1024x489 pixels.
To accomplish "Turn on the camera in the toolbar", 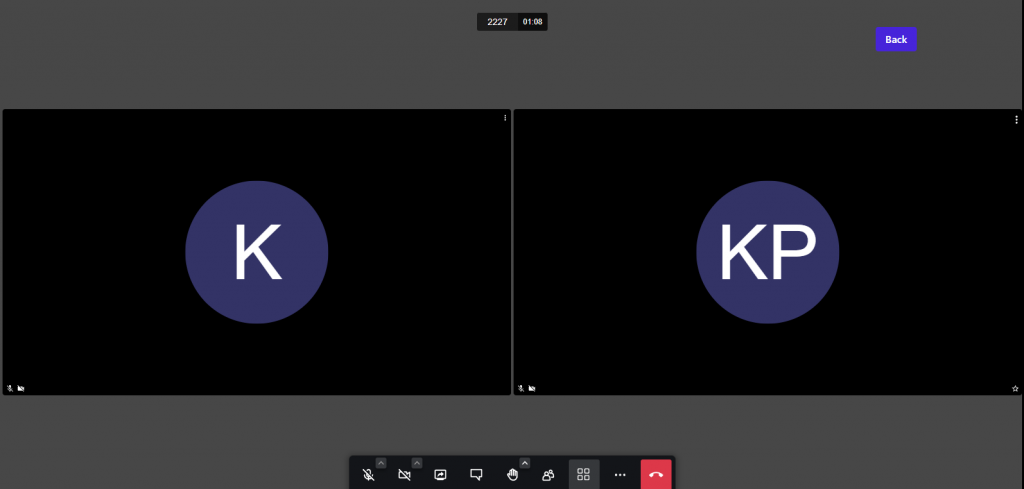I will [x=404, y=475].
